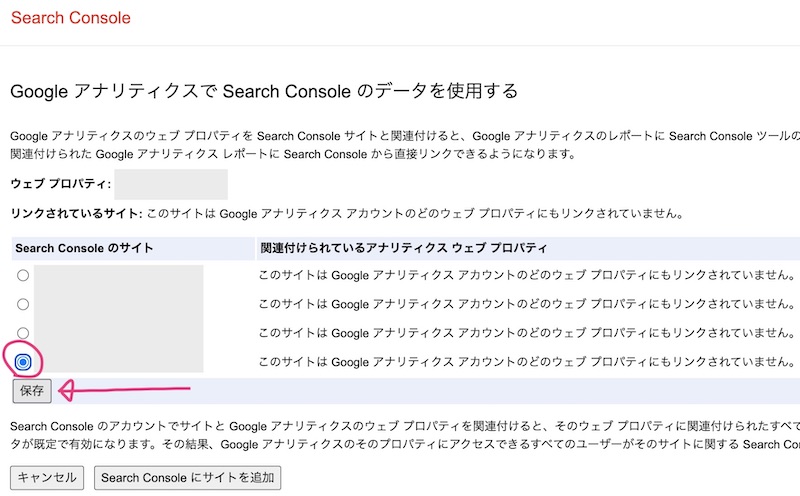Click the 保存 button
Screen dimensions: 800x496
pyautogui.click(x=32, y=391)
